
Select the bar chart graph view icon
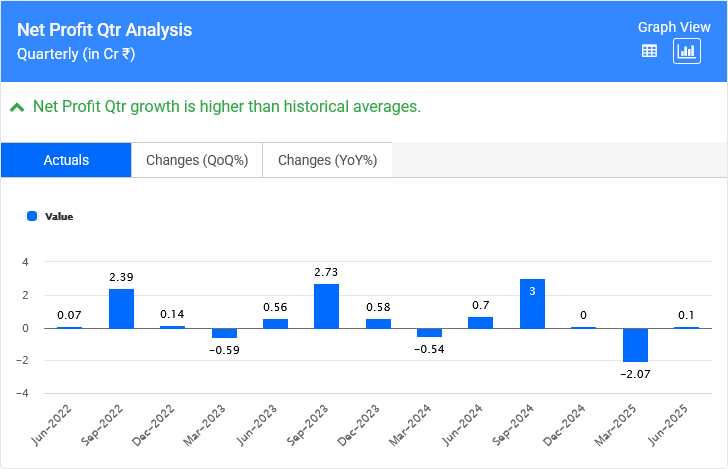(x=686, y=51)
